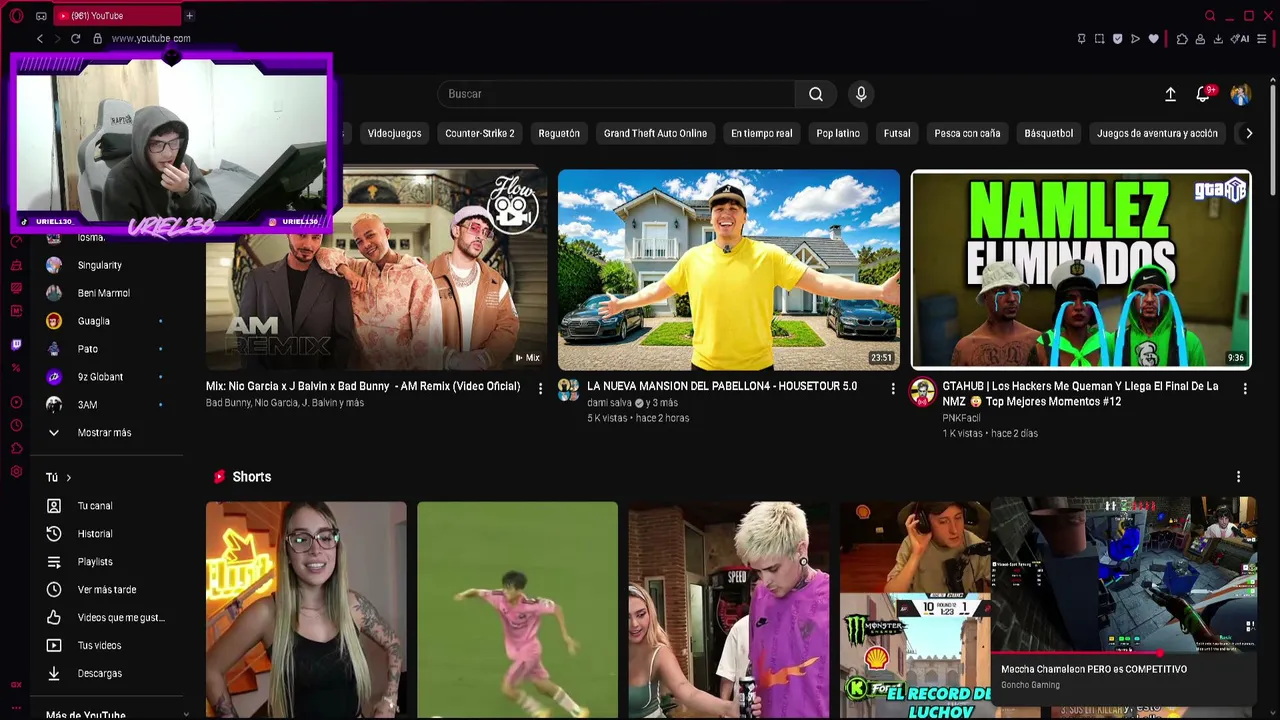Go back using the browser back arrow
This screenshot has width=1280, height=720.
click(40, 39)
